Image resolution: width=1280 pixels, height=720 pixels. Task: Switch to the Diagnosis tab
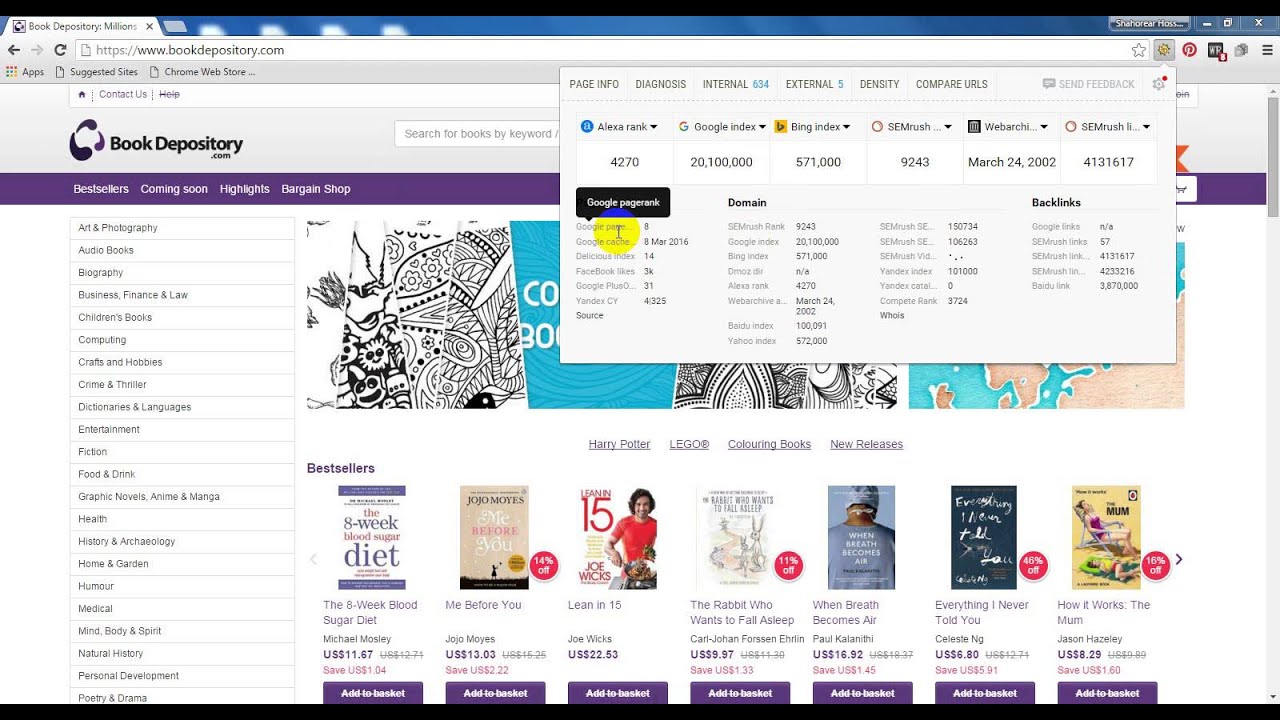point(661,84)
